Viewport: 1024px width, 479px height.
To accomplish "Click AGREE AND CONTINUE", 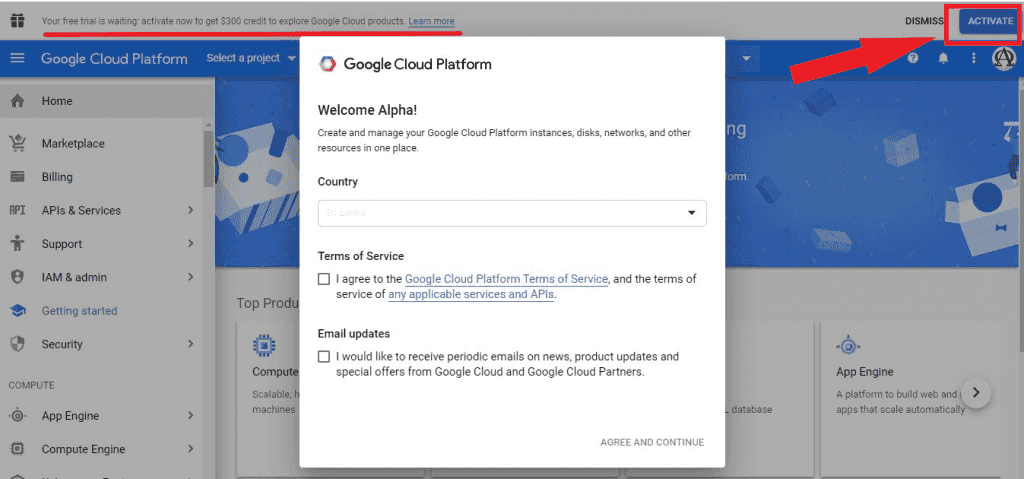I will coord(652,442).
